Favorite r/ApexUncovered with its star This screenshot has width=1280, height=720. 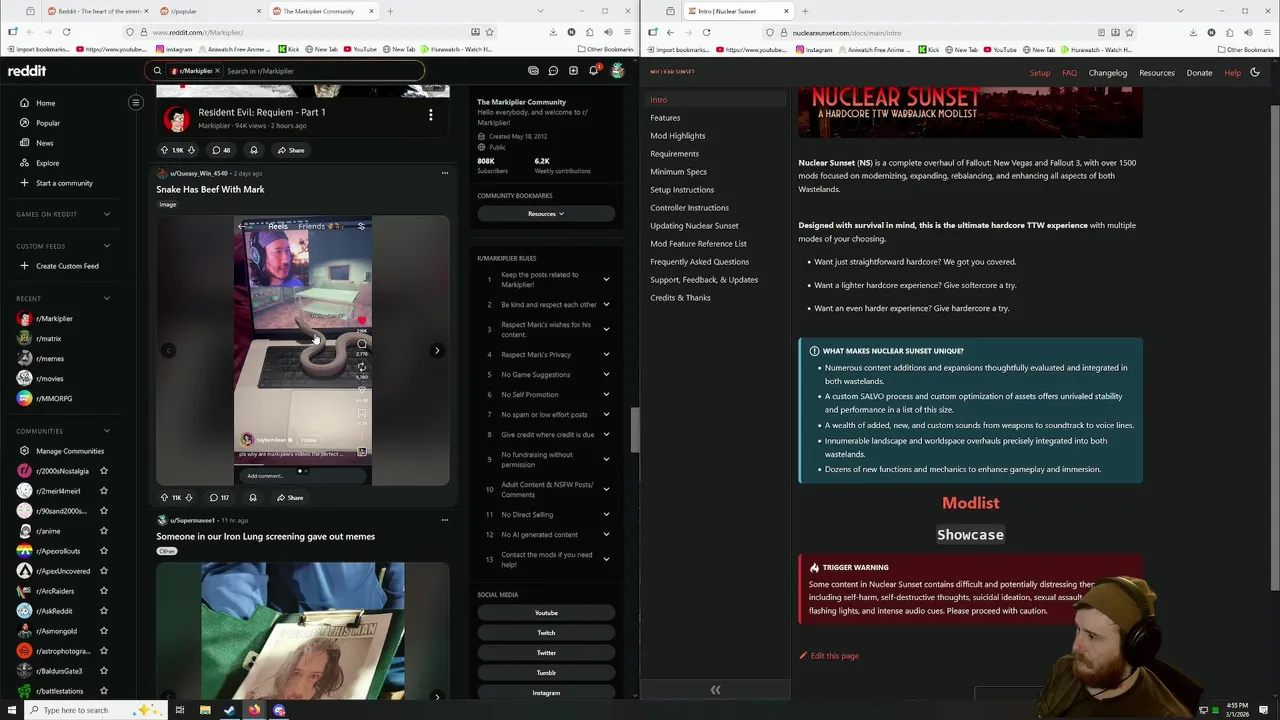point(103,571)
